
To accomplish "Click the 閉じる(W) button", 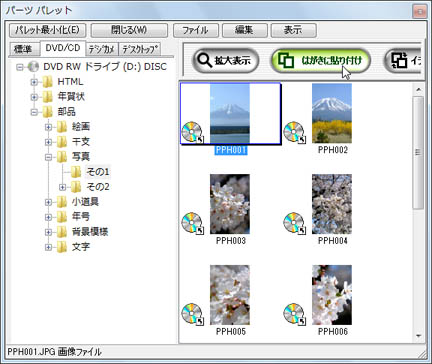I will point(129,30).
